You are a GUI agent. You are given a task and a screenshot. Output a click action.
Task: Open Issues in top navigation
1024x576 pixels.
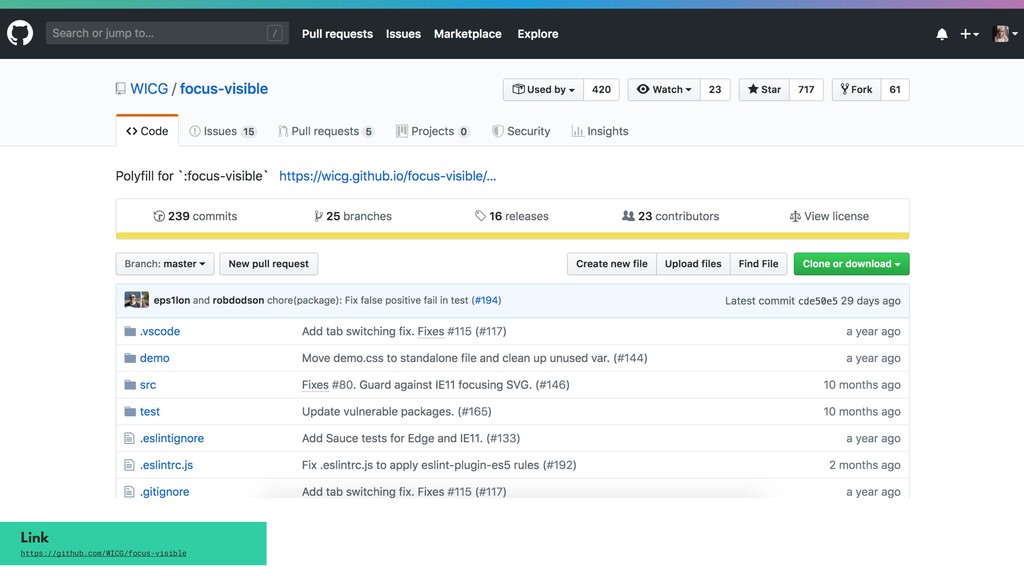click(x=403, y=34)
